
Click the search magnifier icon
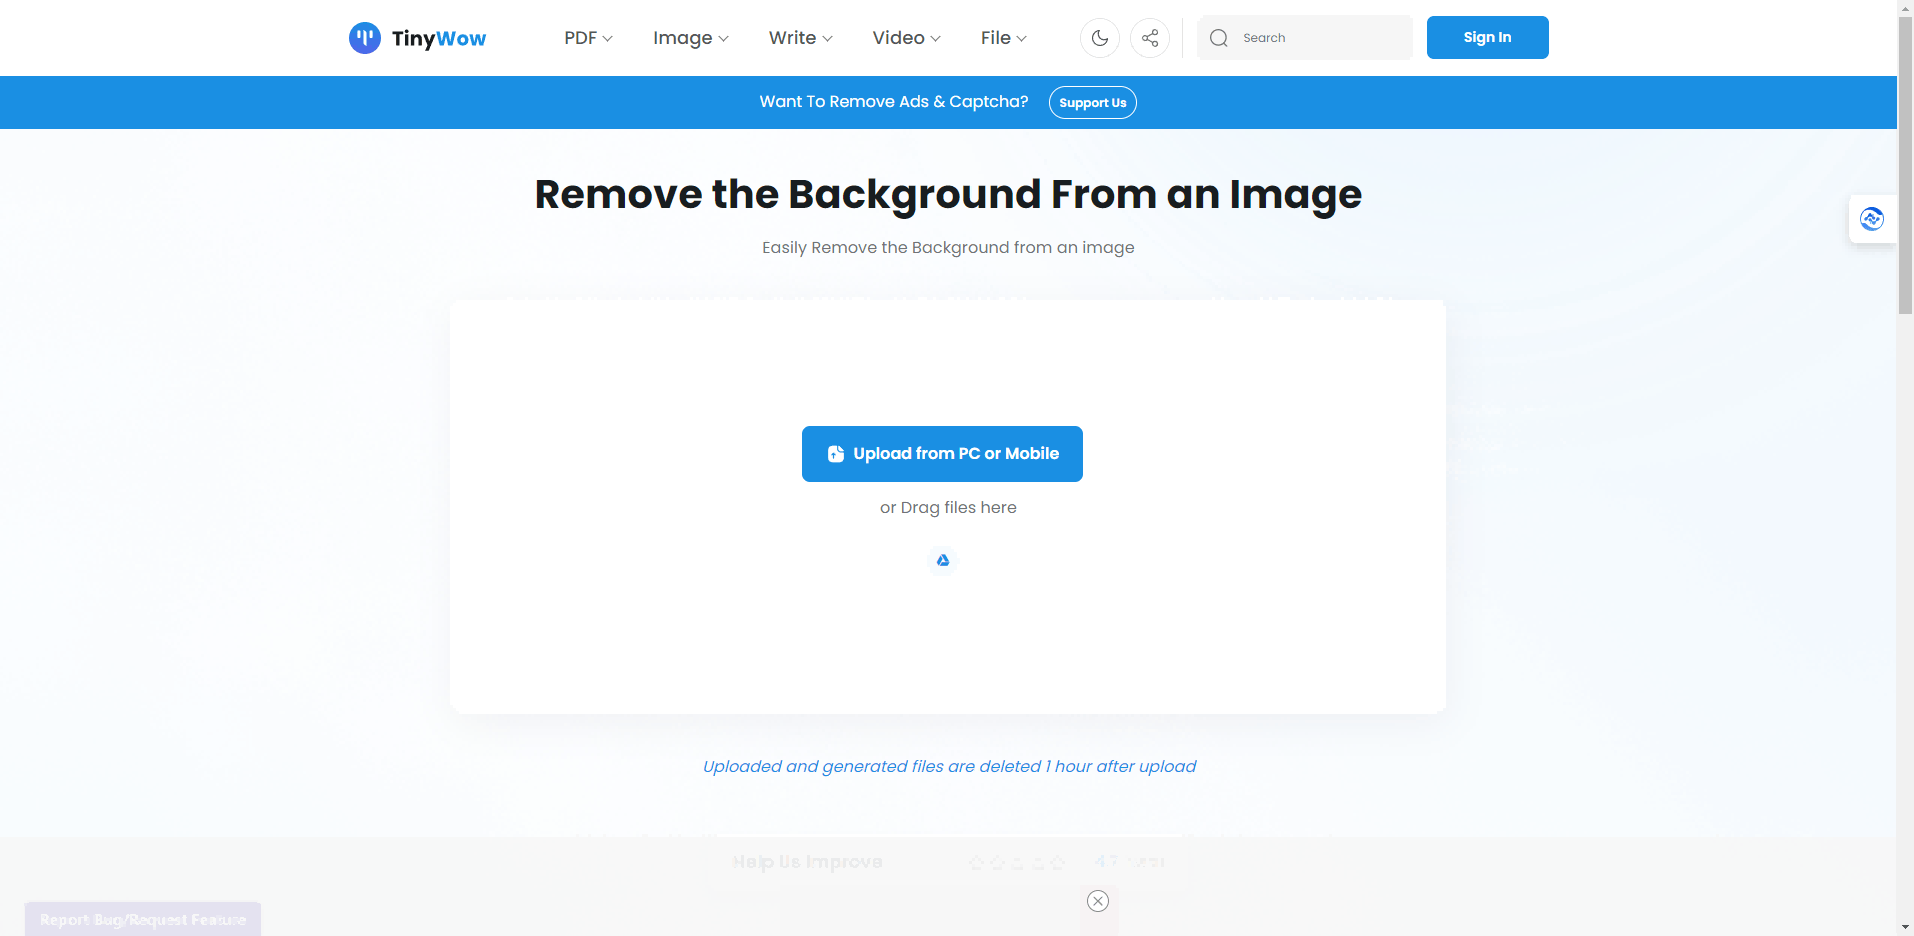click(1218, 38)
